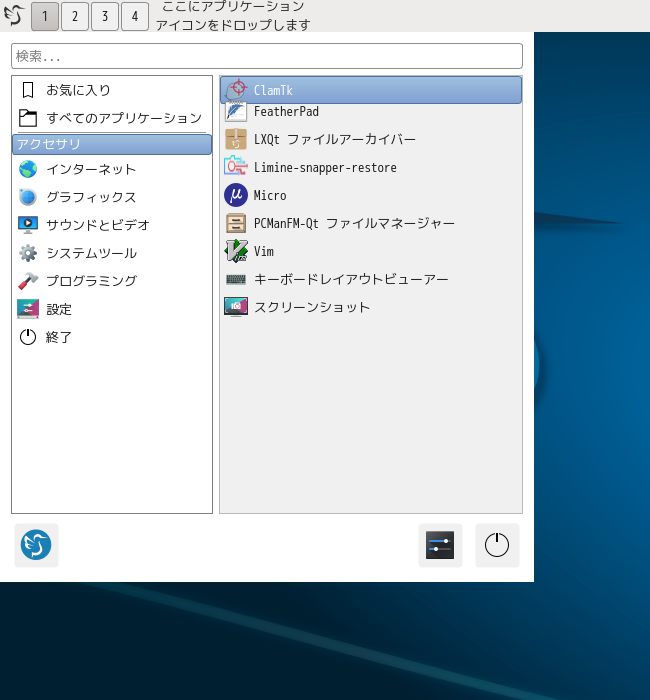Click the インターネット globe icon
The image size is (650, 700).
tap(28, 169)
